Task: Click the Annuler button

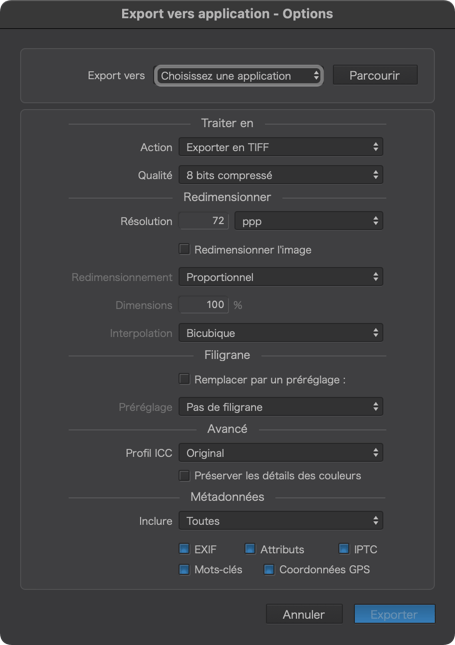Action: click(304, 614)
